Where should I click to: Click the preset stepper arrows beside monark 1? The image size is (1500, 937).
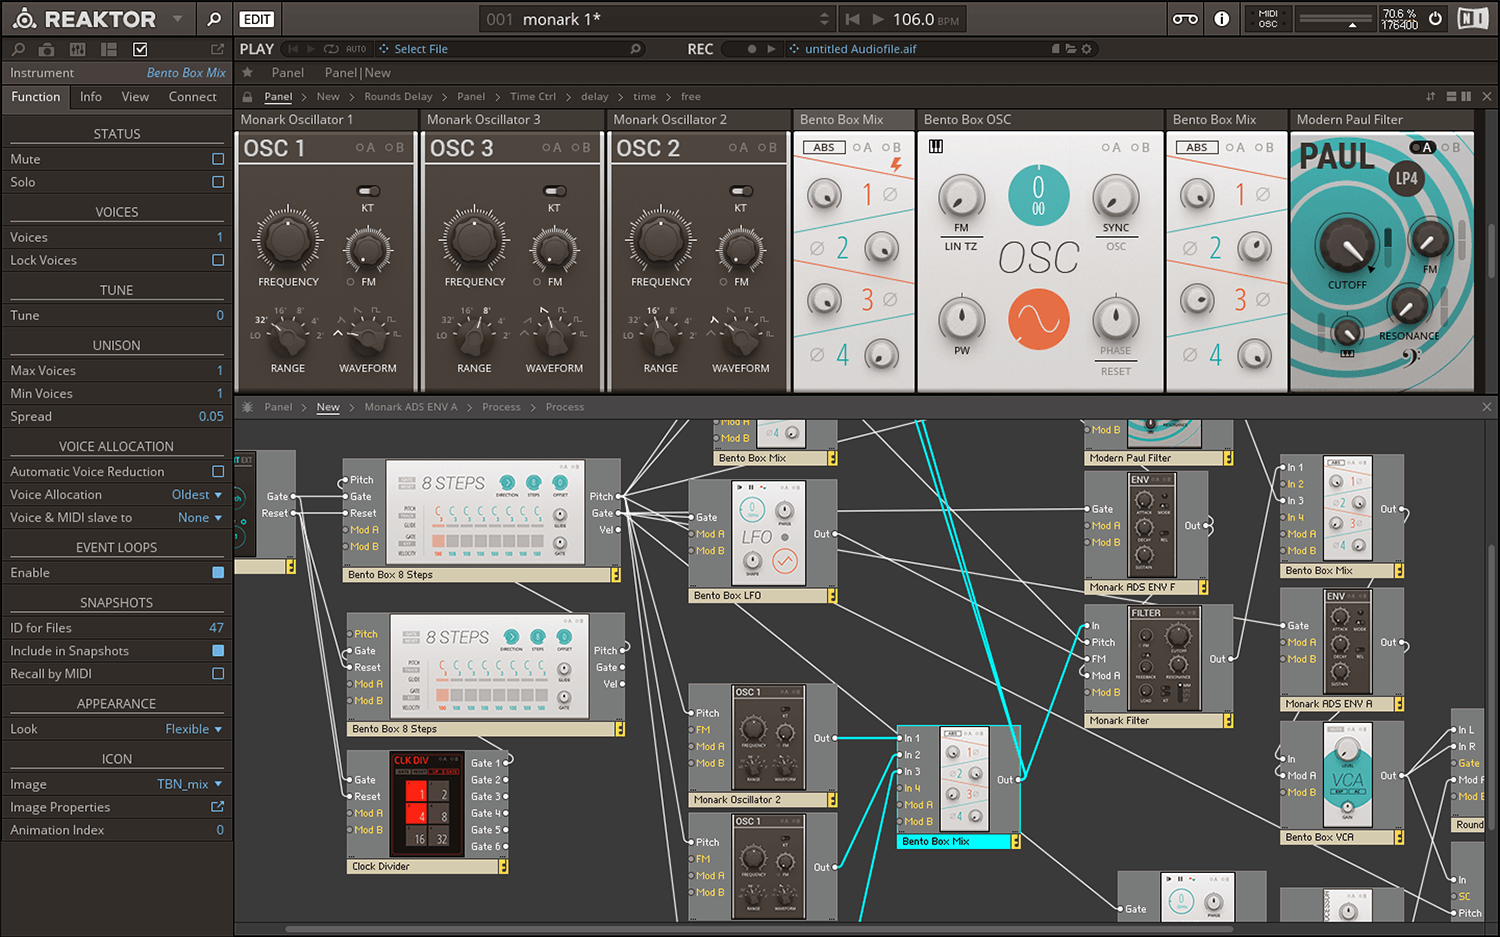click(824, 19)
